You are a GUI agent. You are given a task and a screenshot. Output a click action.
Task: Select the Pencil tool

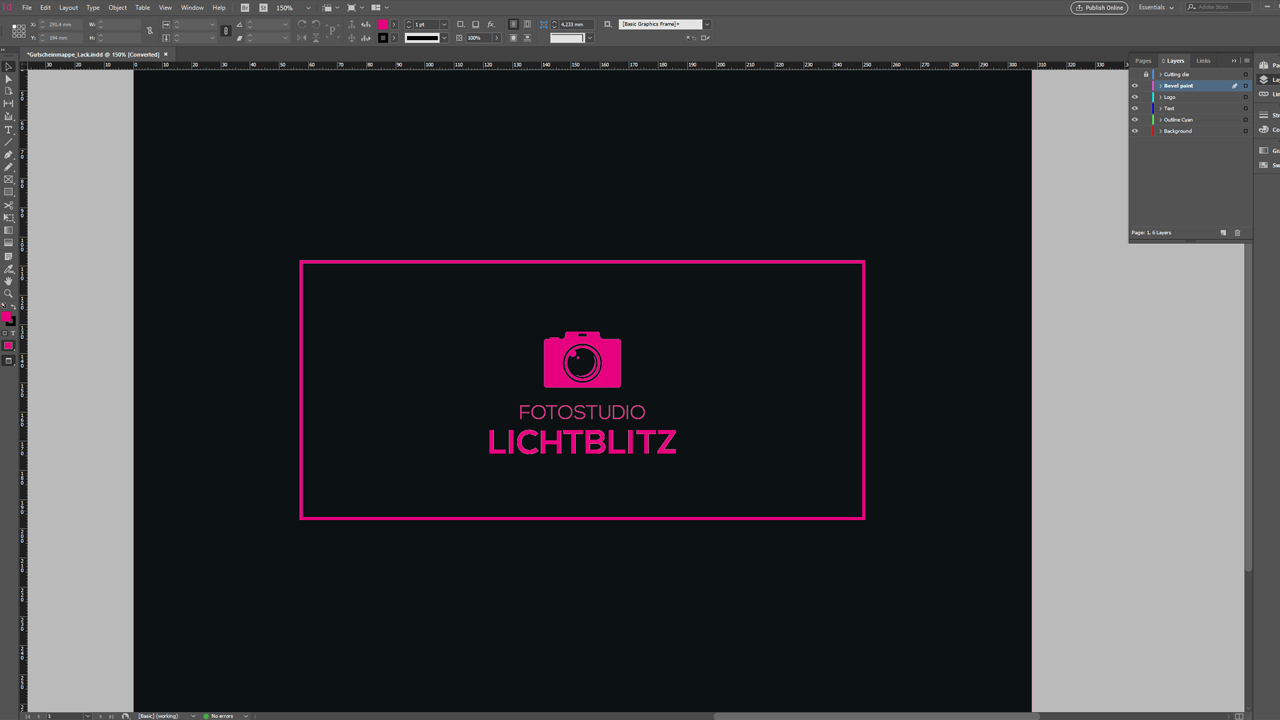pos(9,167)
